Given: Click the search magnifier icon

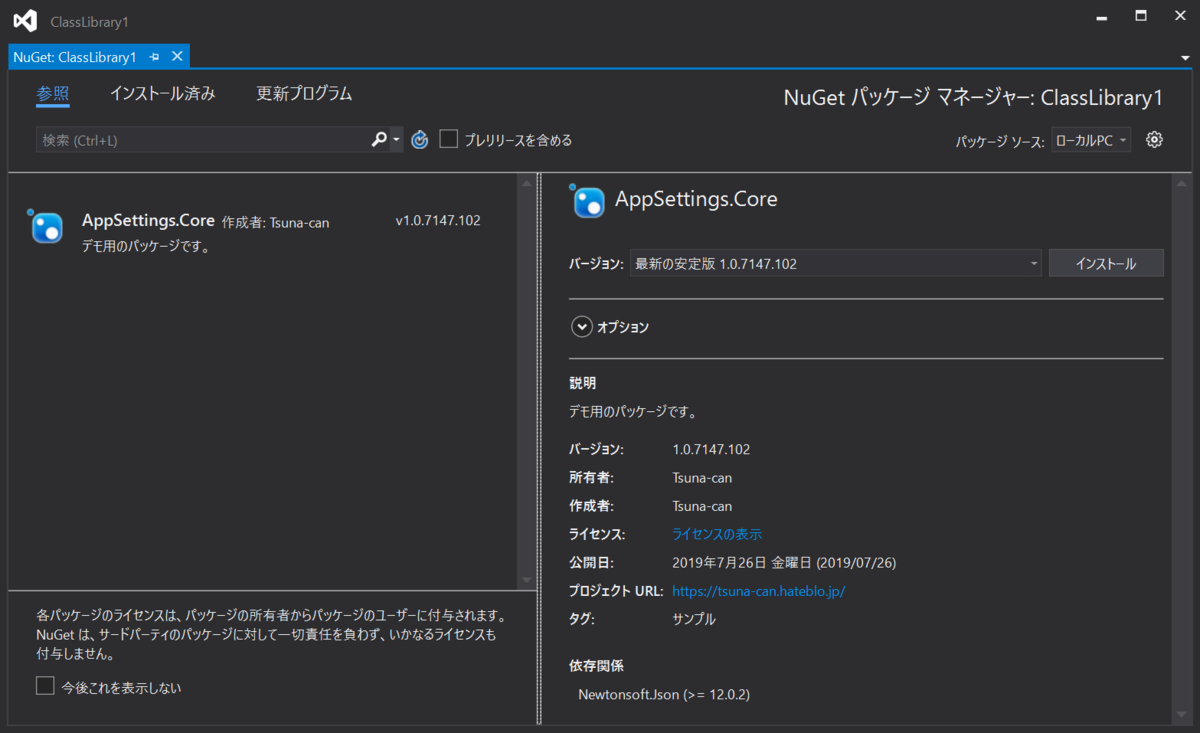Looking at the screenshot, I should [377, 139].
